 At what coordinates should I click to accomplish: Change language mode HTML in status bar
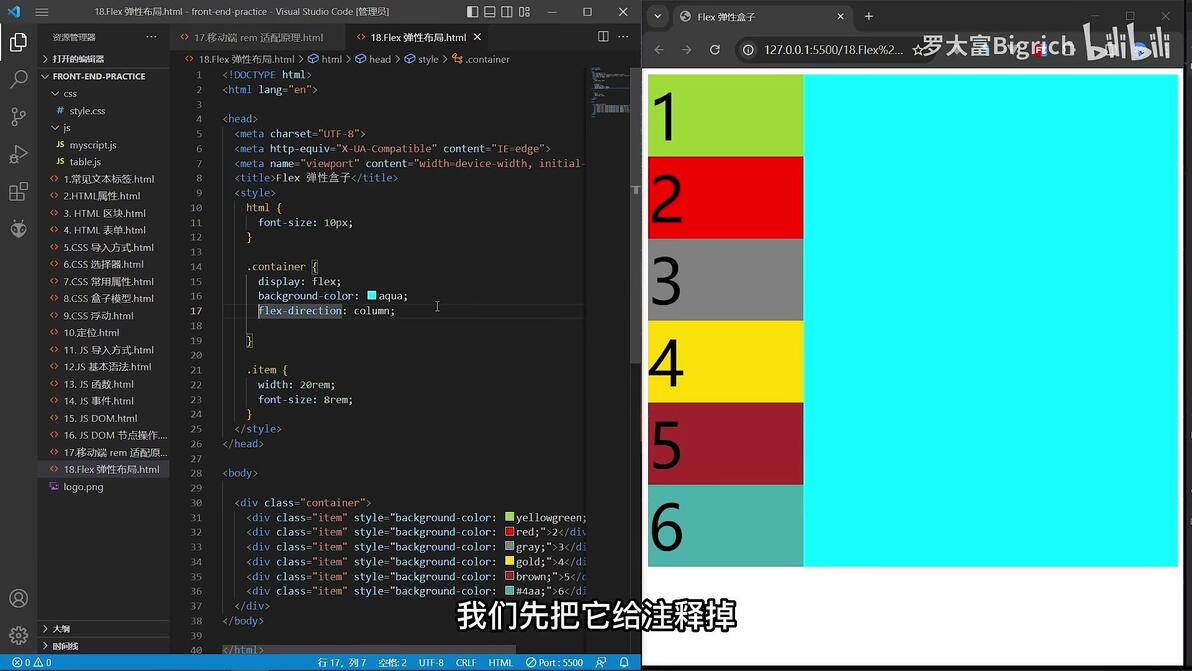pyautogui.click(x=500, y=663)
